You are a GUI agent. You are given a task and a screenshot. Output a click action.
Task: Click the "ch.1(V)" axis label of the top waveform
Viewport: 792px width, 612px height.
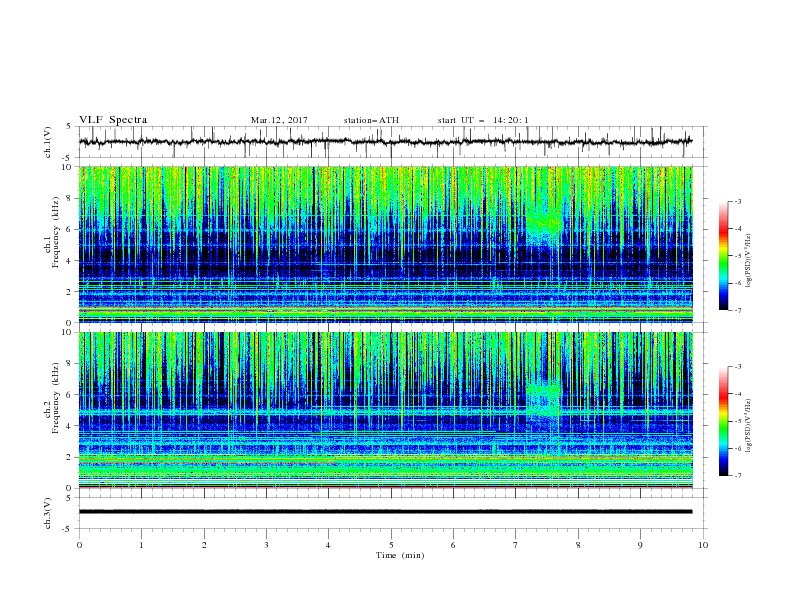coord(48,142)
